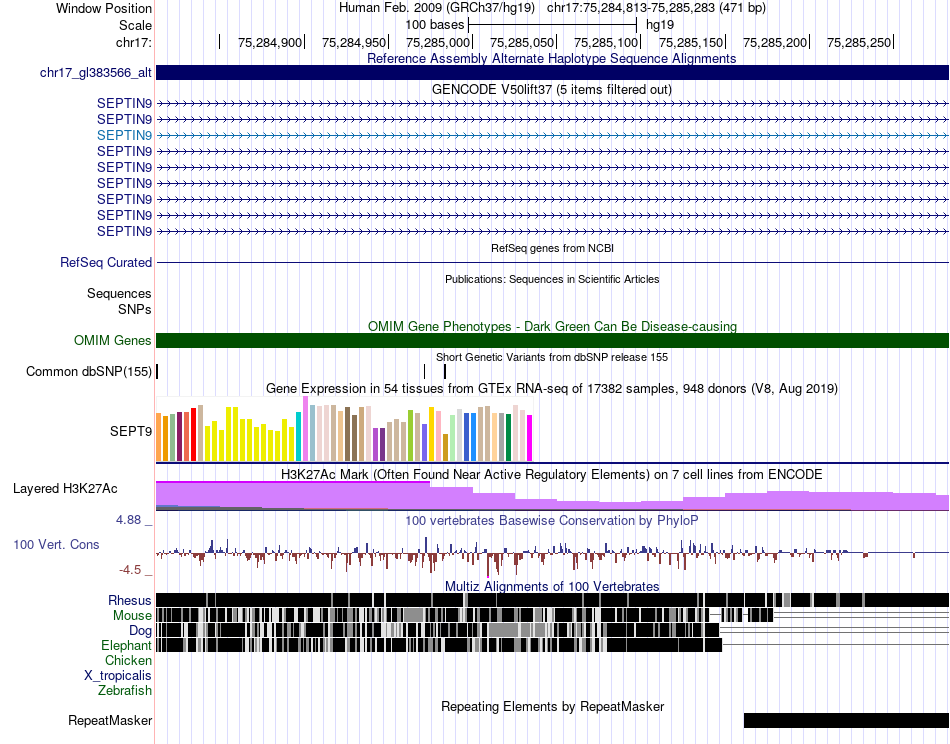950x744 pixels.
Task: Click the SEPT9 GTEx label
Action: coord(130,431)
